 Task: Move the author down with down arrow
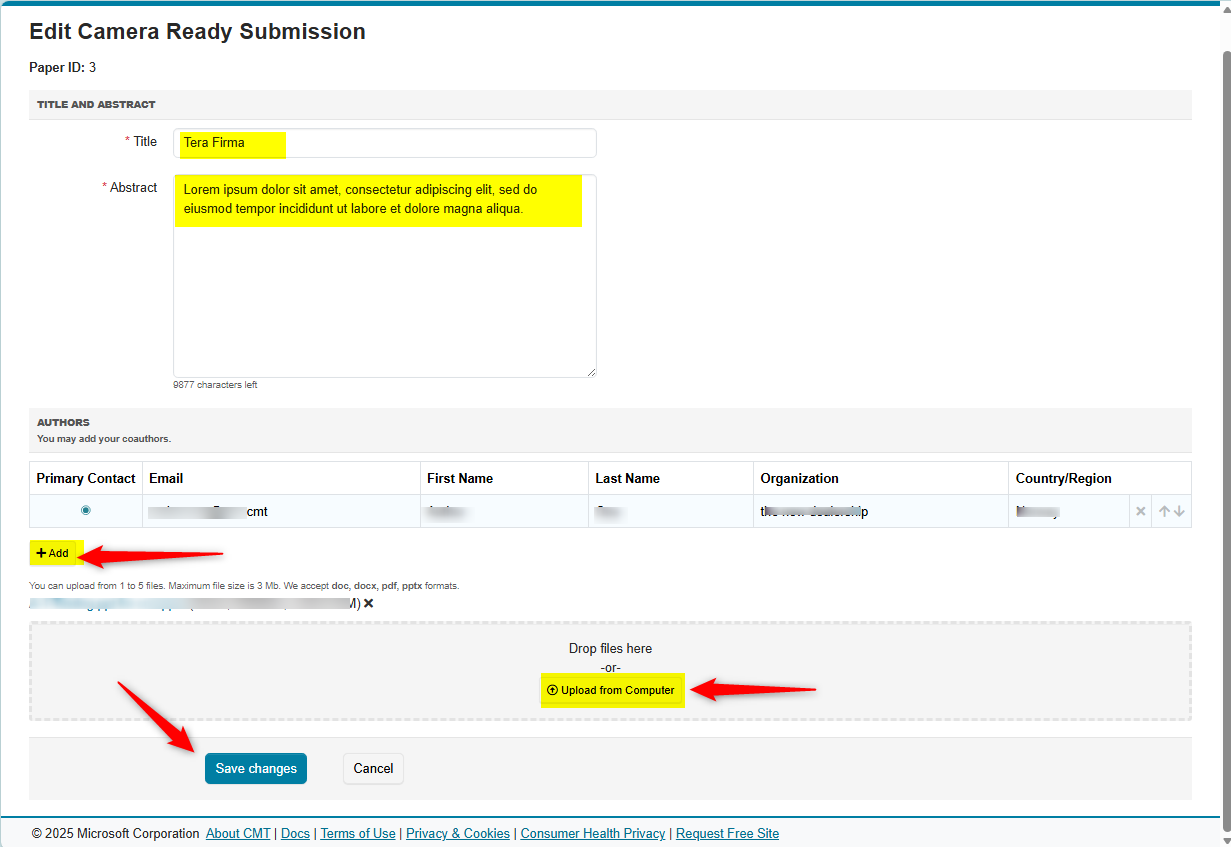(1180, 511)
